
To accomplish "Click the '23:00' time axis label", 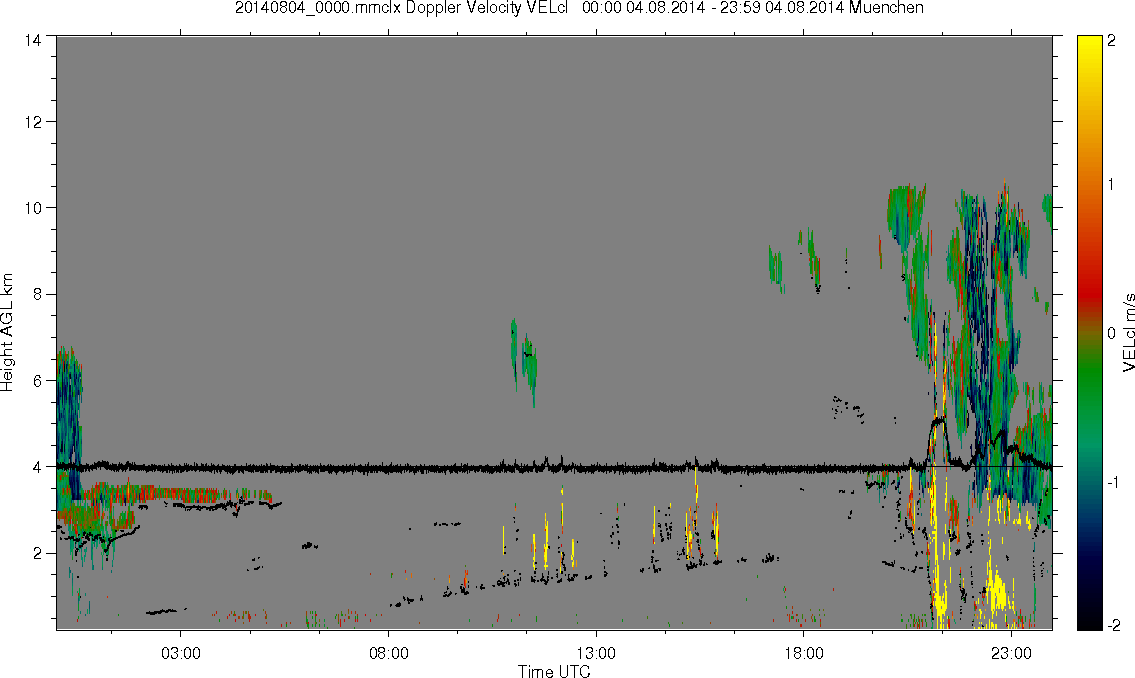I will click(1012, 653).
